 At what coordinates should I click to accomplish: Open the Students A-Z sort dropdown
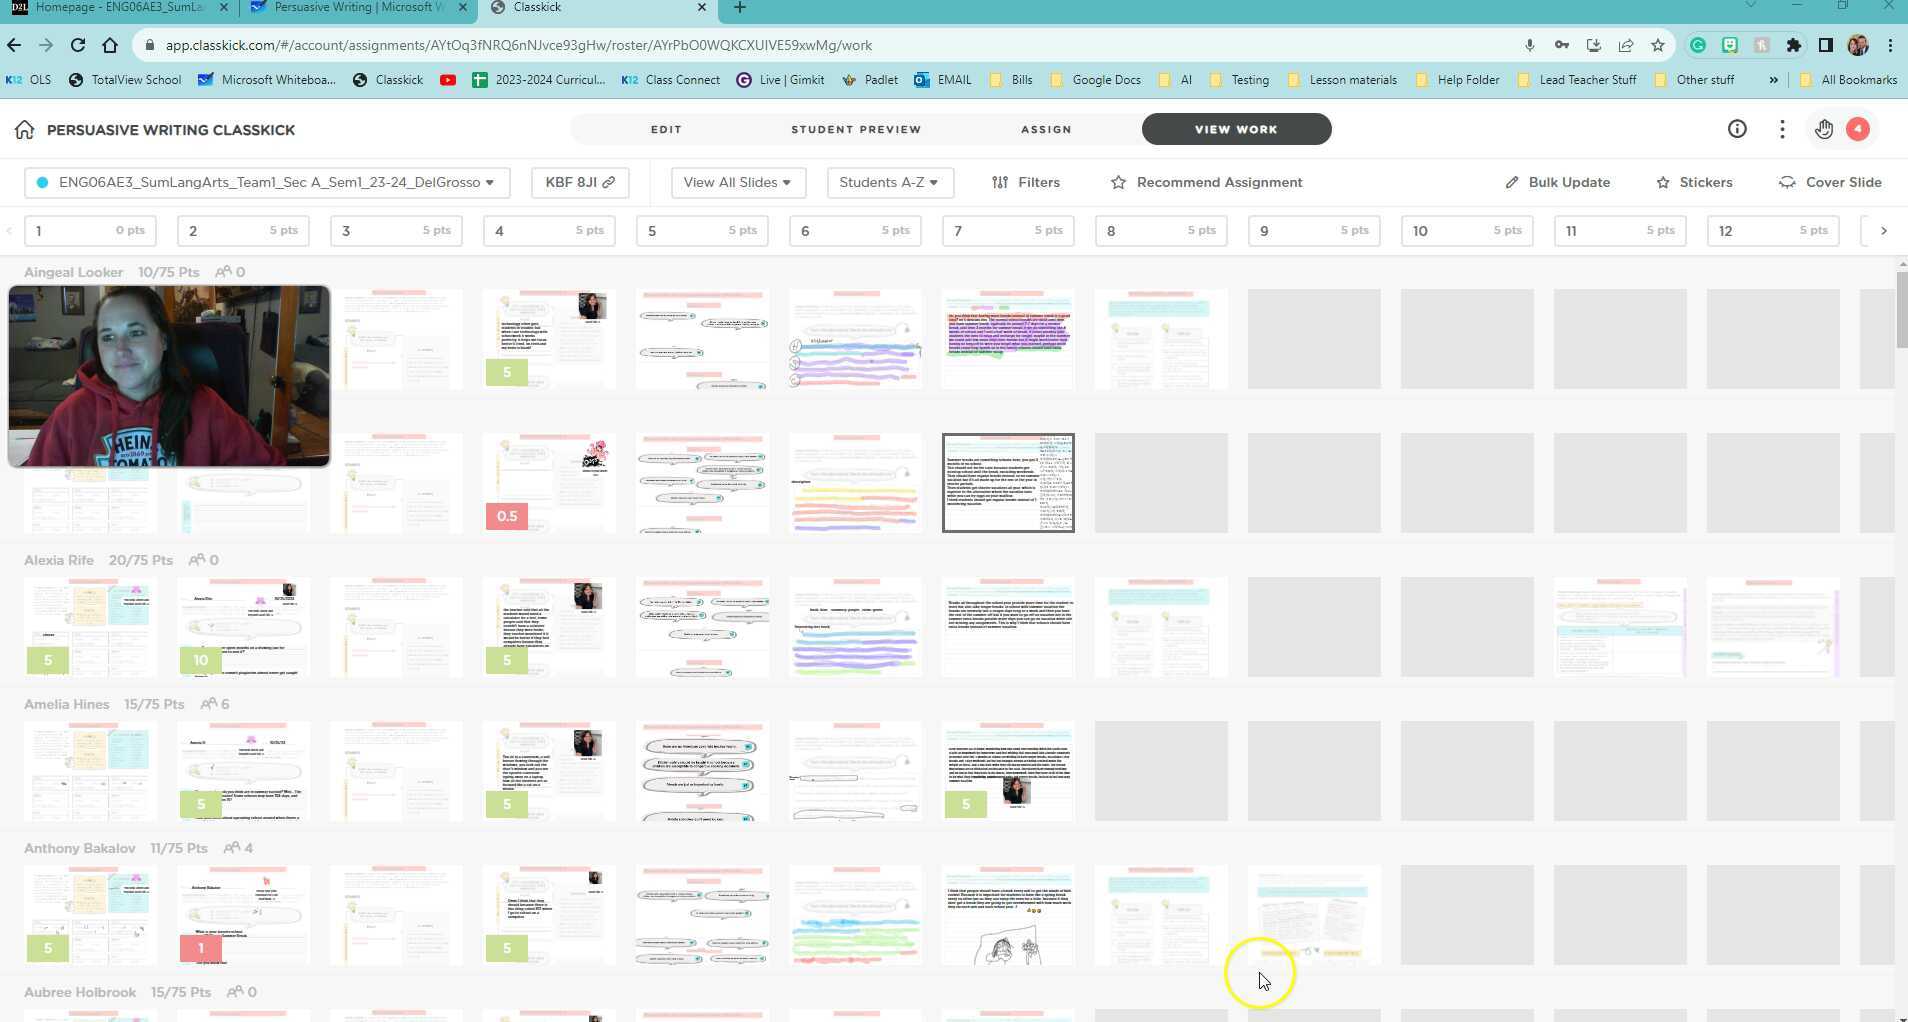pyautogui.click(x=889, y=182)
